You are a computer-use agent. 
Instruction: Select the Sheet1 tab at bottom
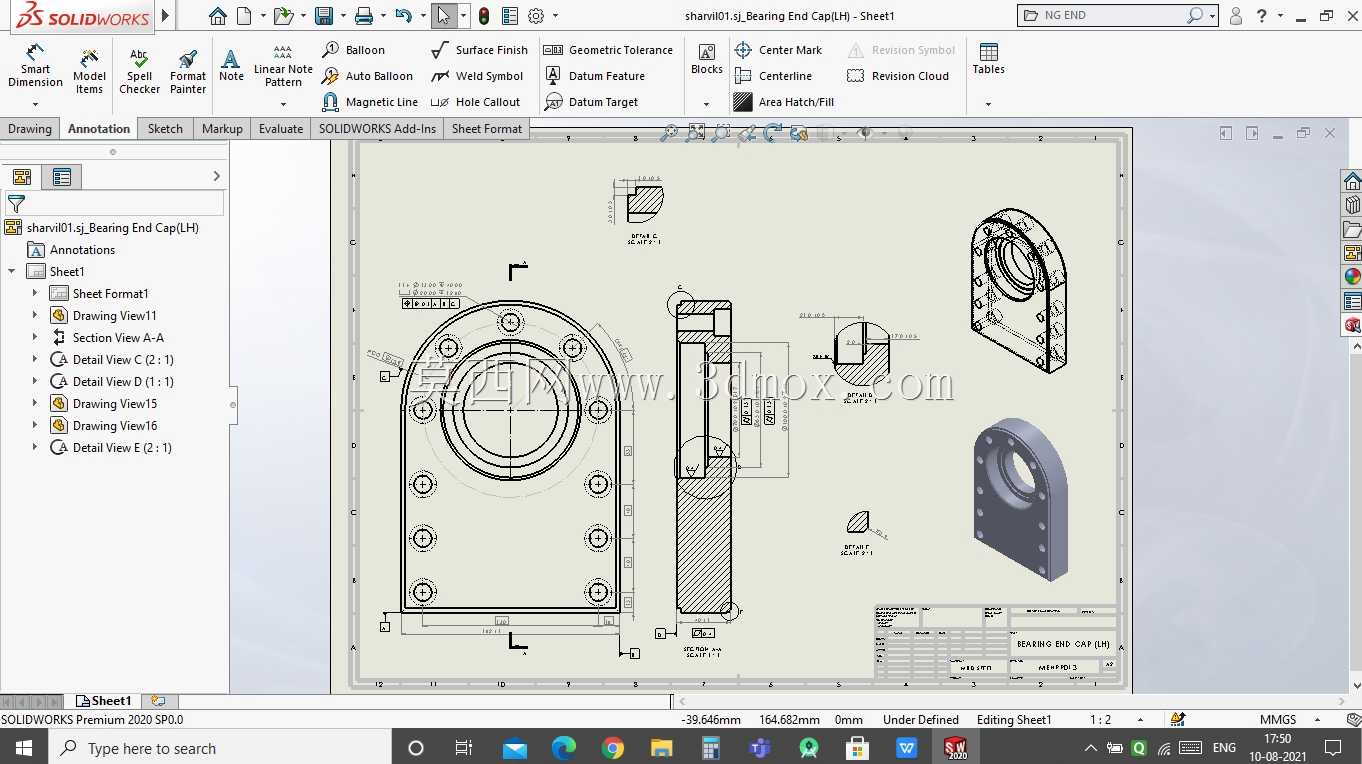coord(103,701)
